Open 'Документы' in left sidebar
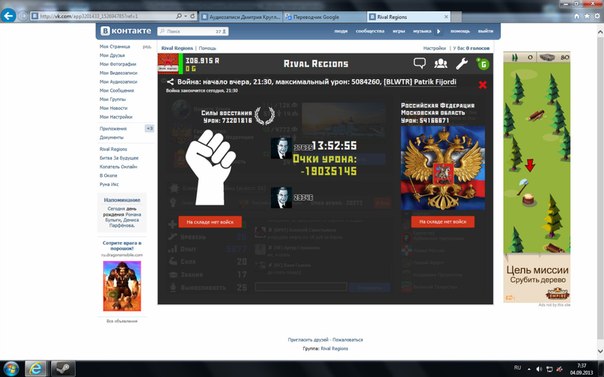The height and width of the screenshot is (377, 604). tap(111, 137)
